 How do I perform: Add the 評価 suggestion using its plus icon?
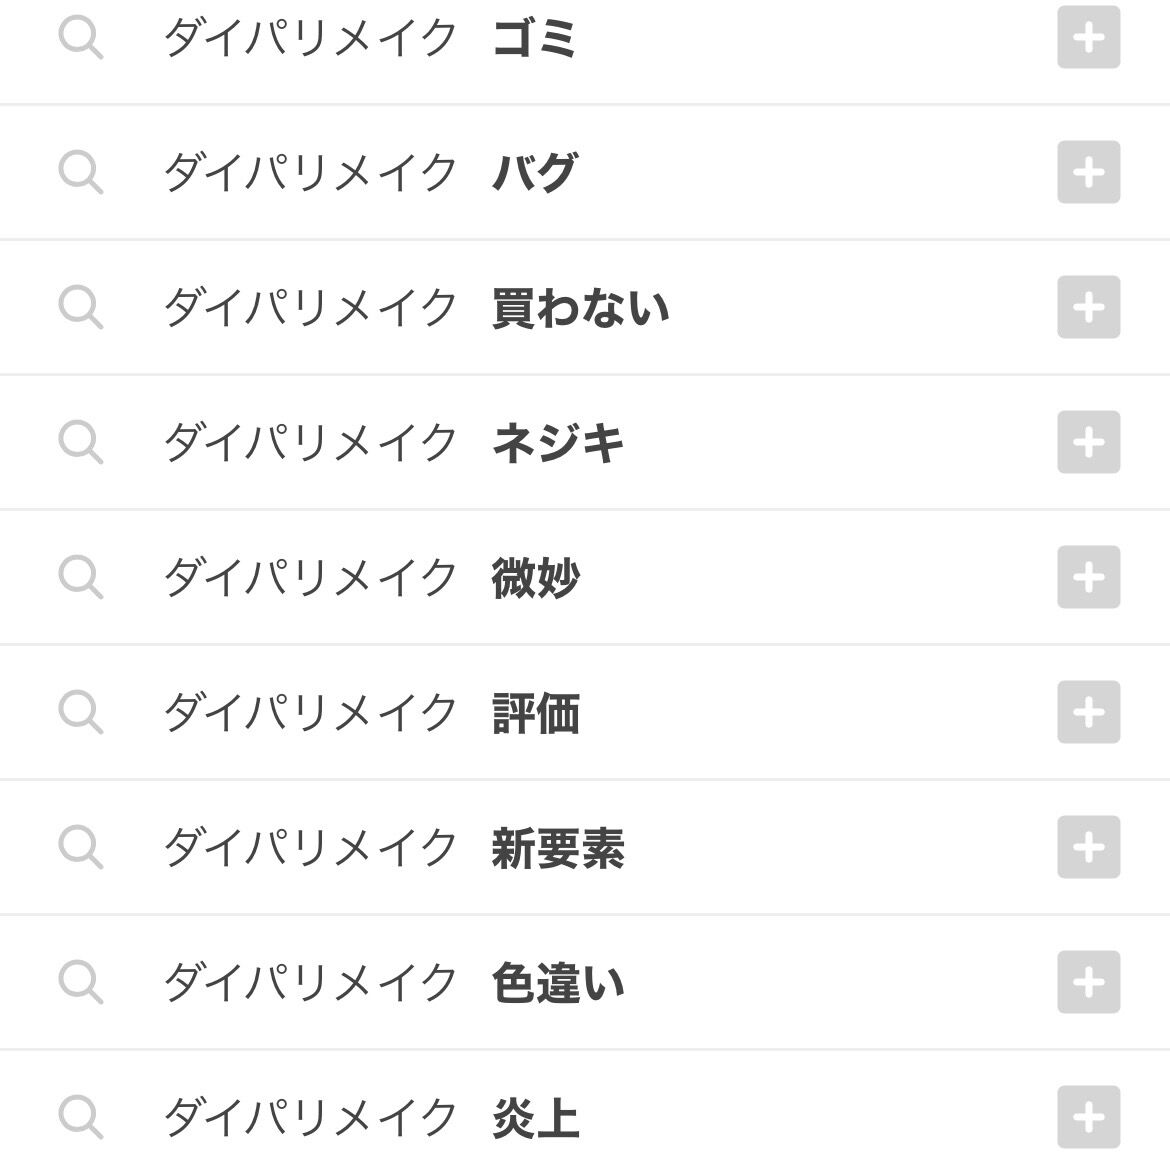[1088, 712]
